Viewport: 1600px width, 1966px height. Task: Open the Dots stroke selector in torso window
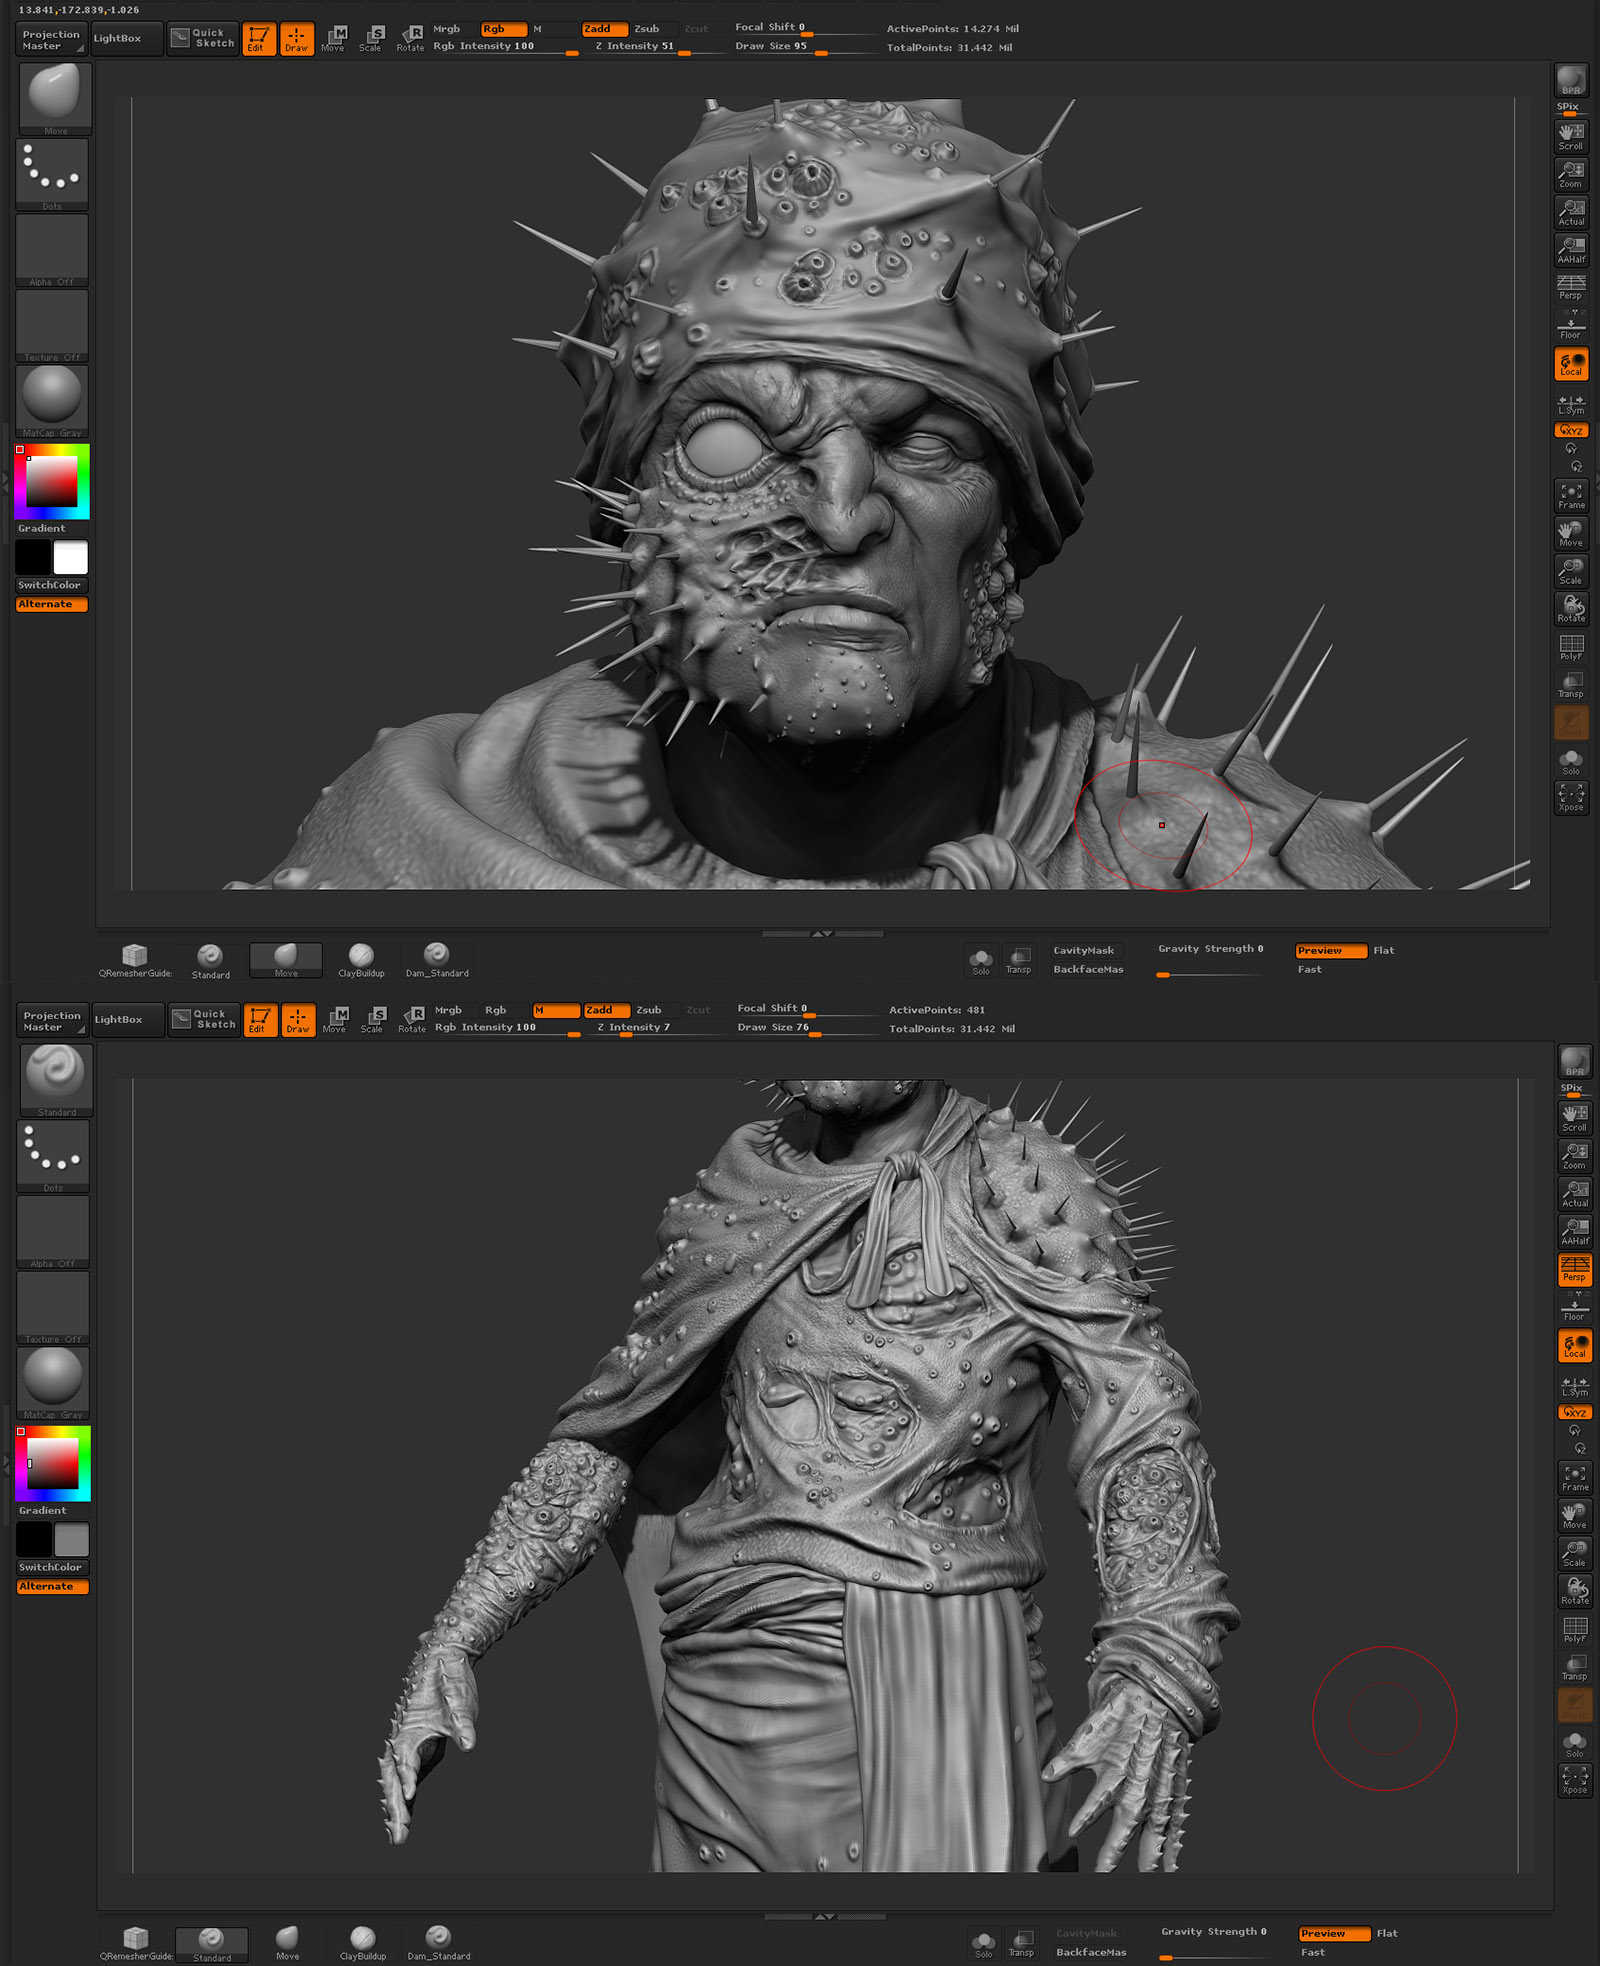coord(53,1156)
